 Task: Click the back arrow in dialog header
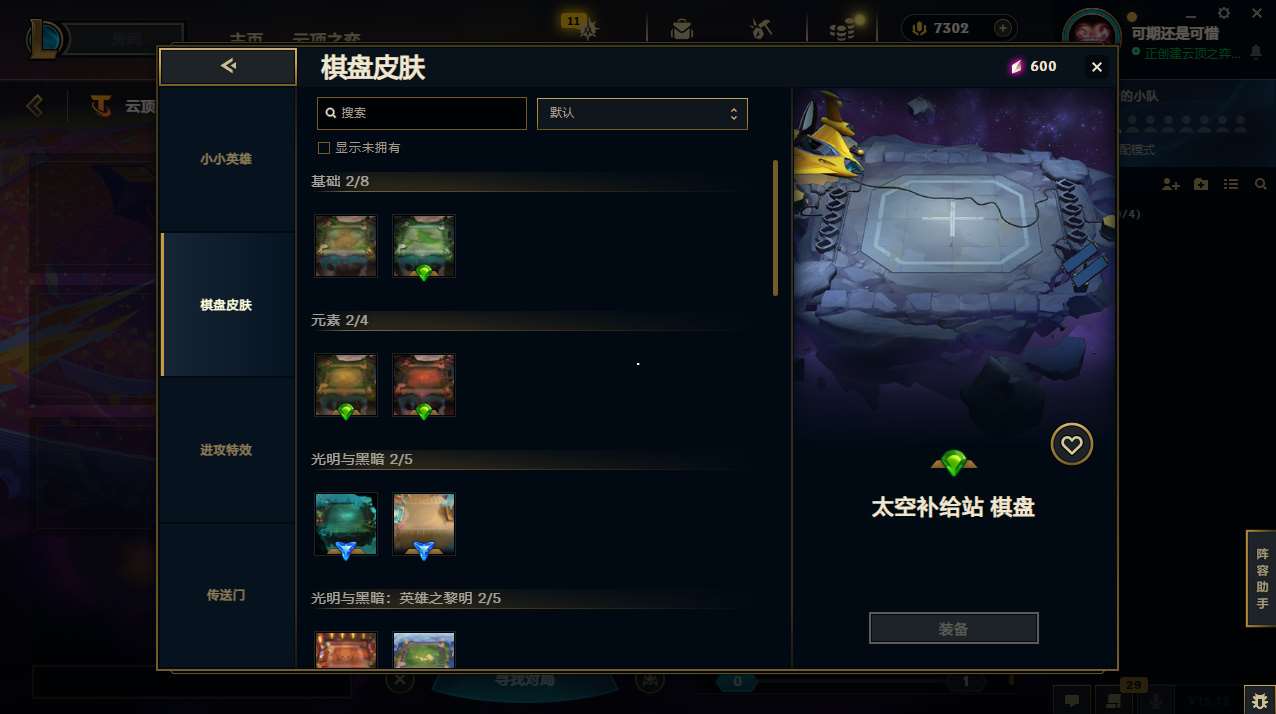point(228,66)
